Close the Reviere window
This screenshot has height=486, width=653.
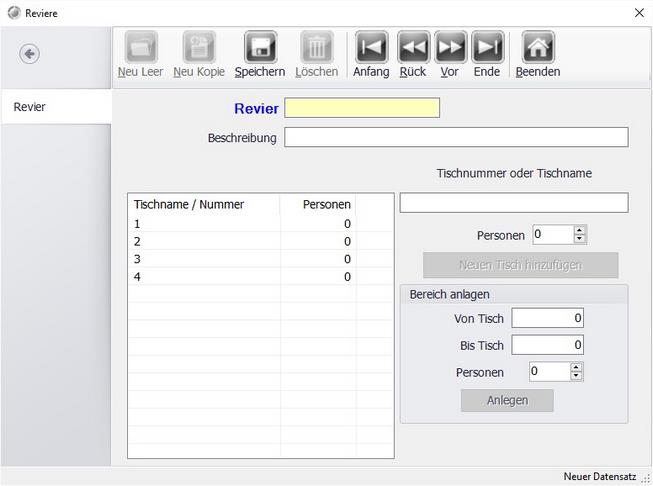pyautogui.click(x=639, y=13)
